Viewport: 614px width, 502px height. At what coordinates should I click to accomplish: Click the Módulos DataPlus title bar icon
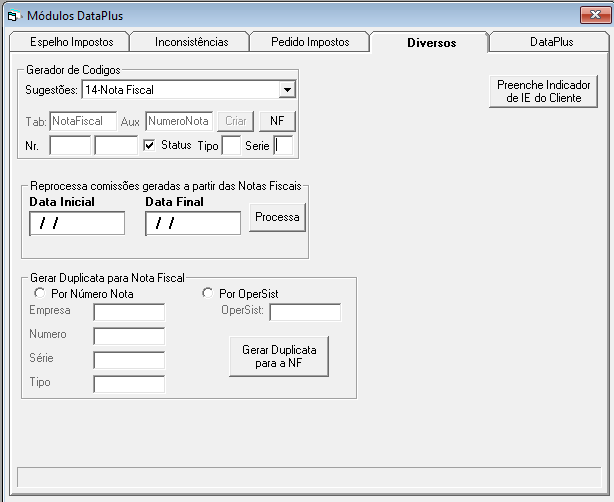(x=13, y=16)
